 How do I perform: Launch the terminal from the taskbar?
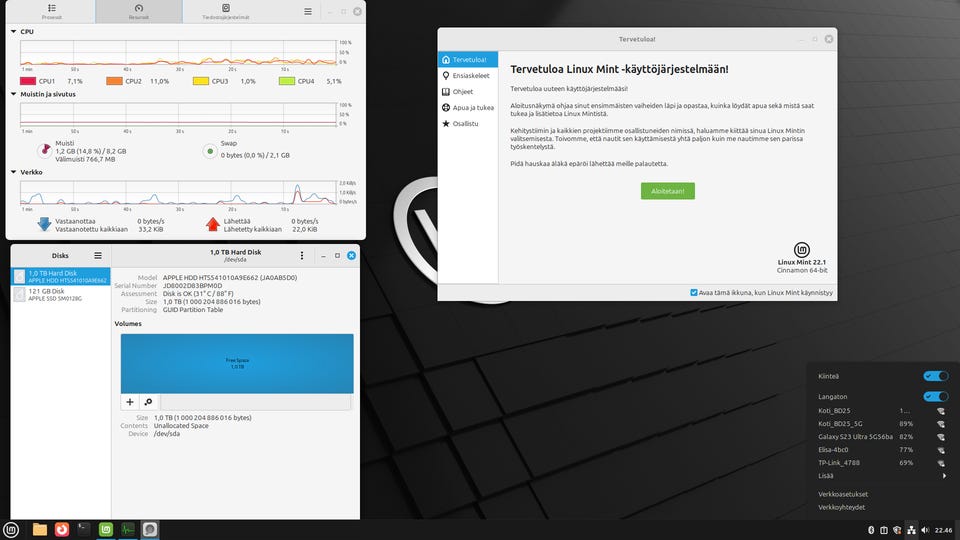[x=84, y=530]
